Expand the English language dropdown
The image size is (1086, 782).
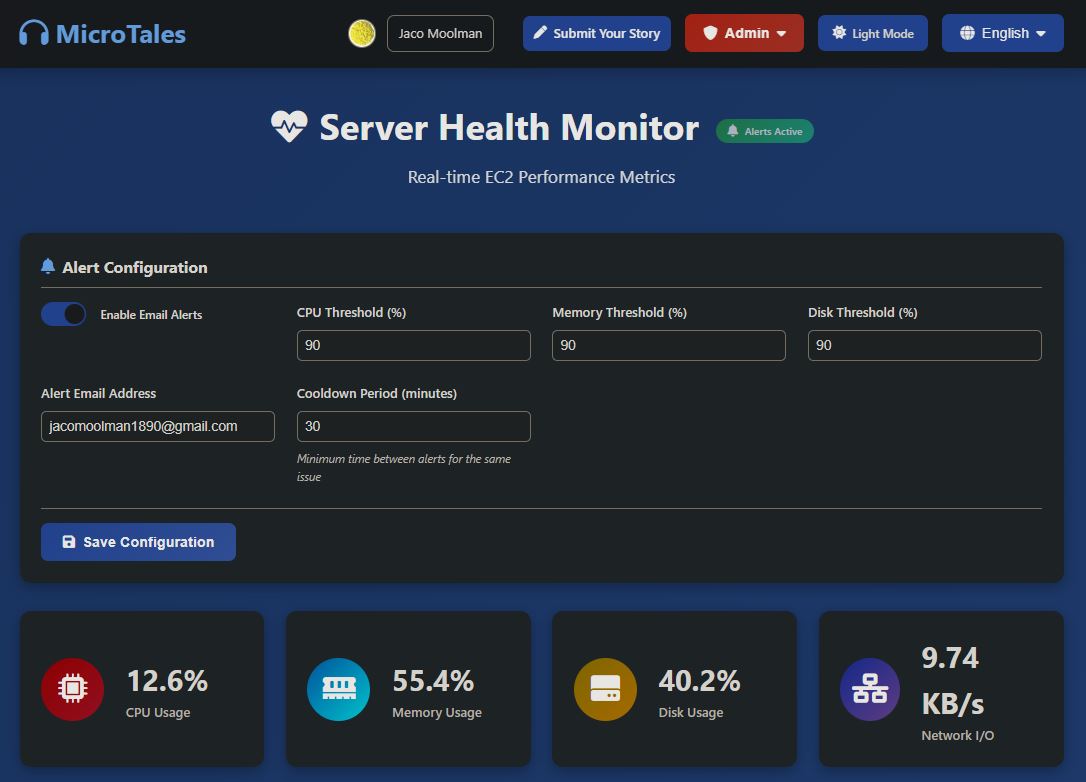pyautogui.click(x=1002, y=33)
